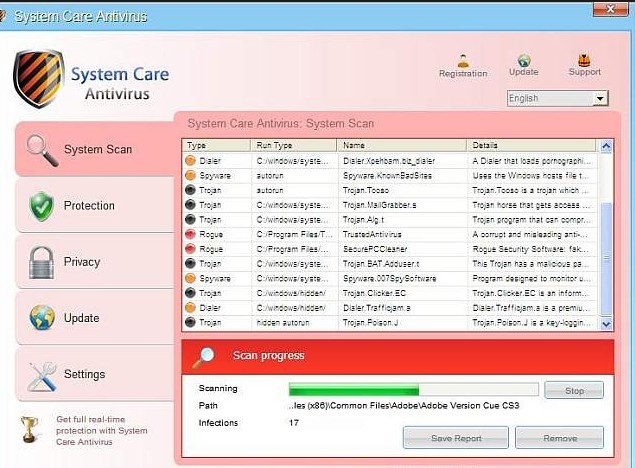Click the Update globe icon in header

click(524, 60)
